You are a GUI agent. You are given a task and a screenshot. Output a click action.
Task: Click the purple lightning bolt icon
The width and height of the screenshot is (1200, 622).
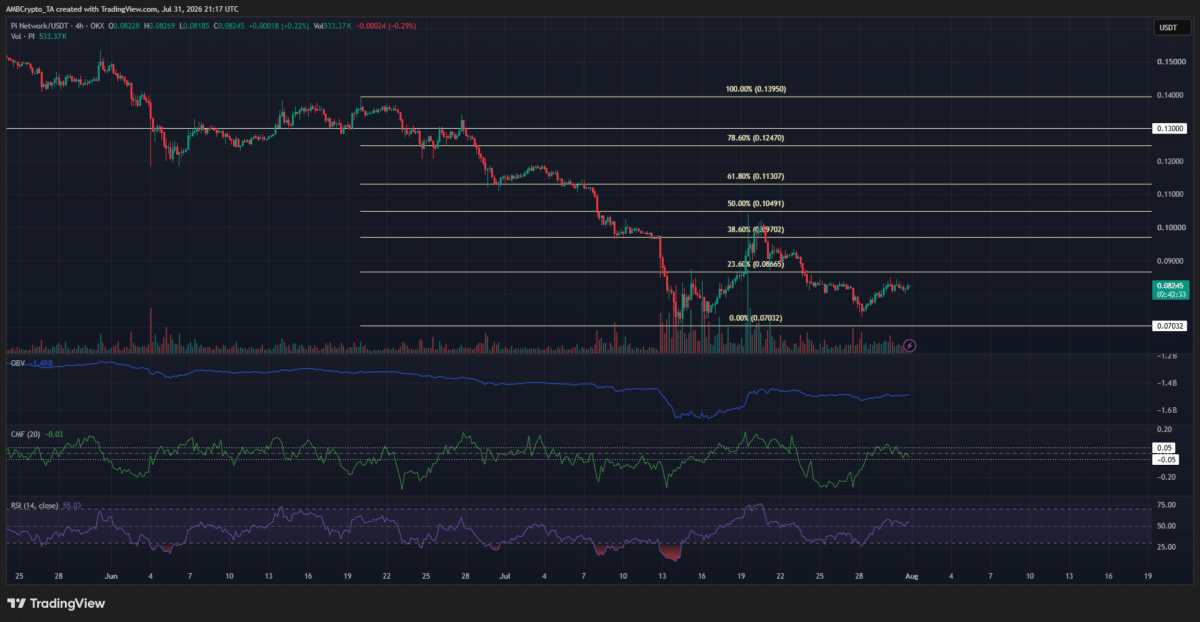(x=909, y=345)
